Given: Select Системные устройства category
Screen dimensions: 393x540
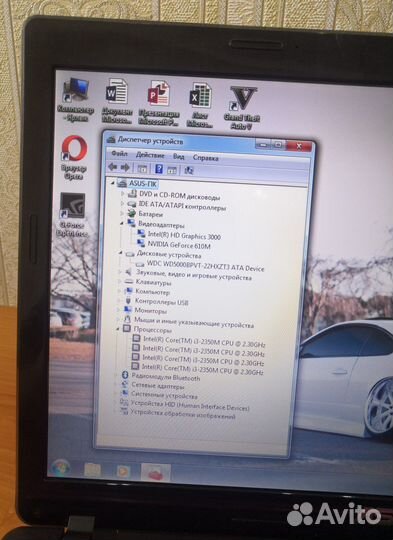Looking at the screenshot, I should point(164,395).
